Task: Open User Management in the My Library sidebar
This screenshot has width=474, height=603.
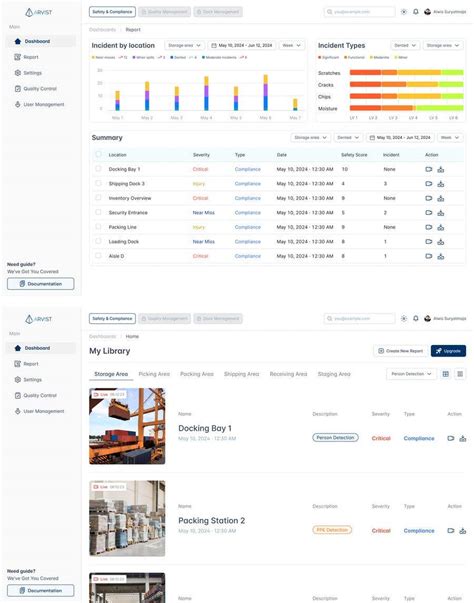Action: (x=39, y=411)
